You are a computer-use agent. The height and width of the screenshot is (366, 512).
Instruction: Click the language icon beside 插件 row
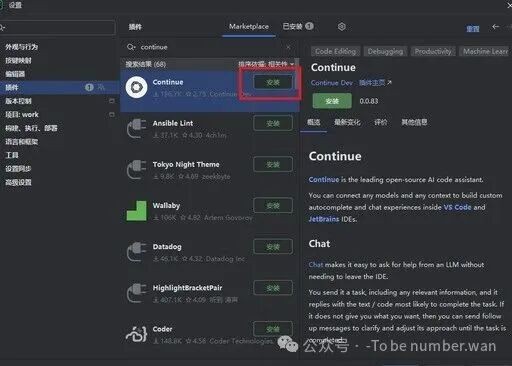[101, 87]
